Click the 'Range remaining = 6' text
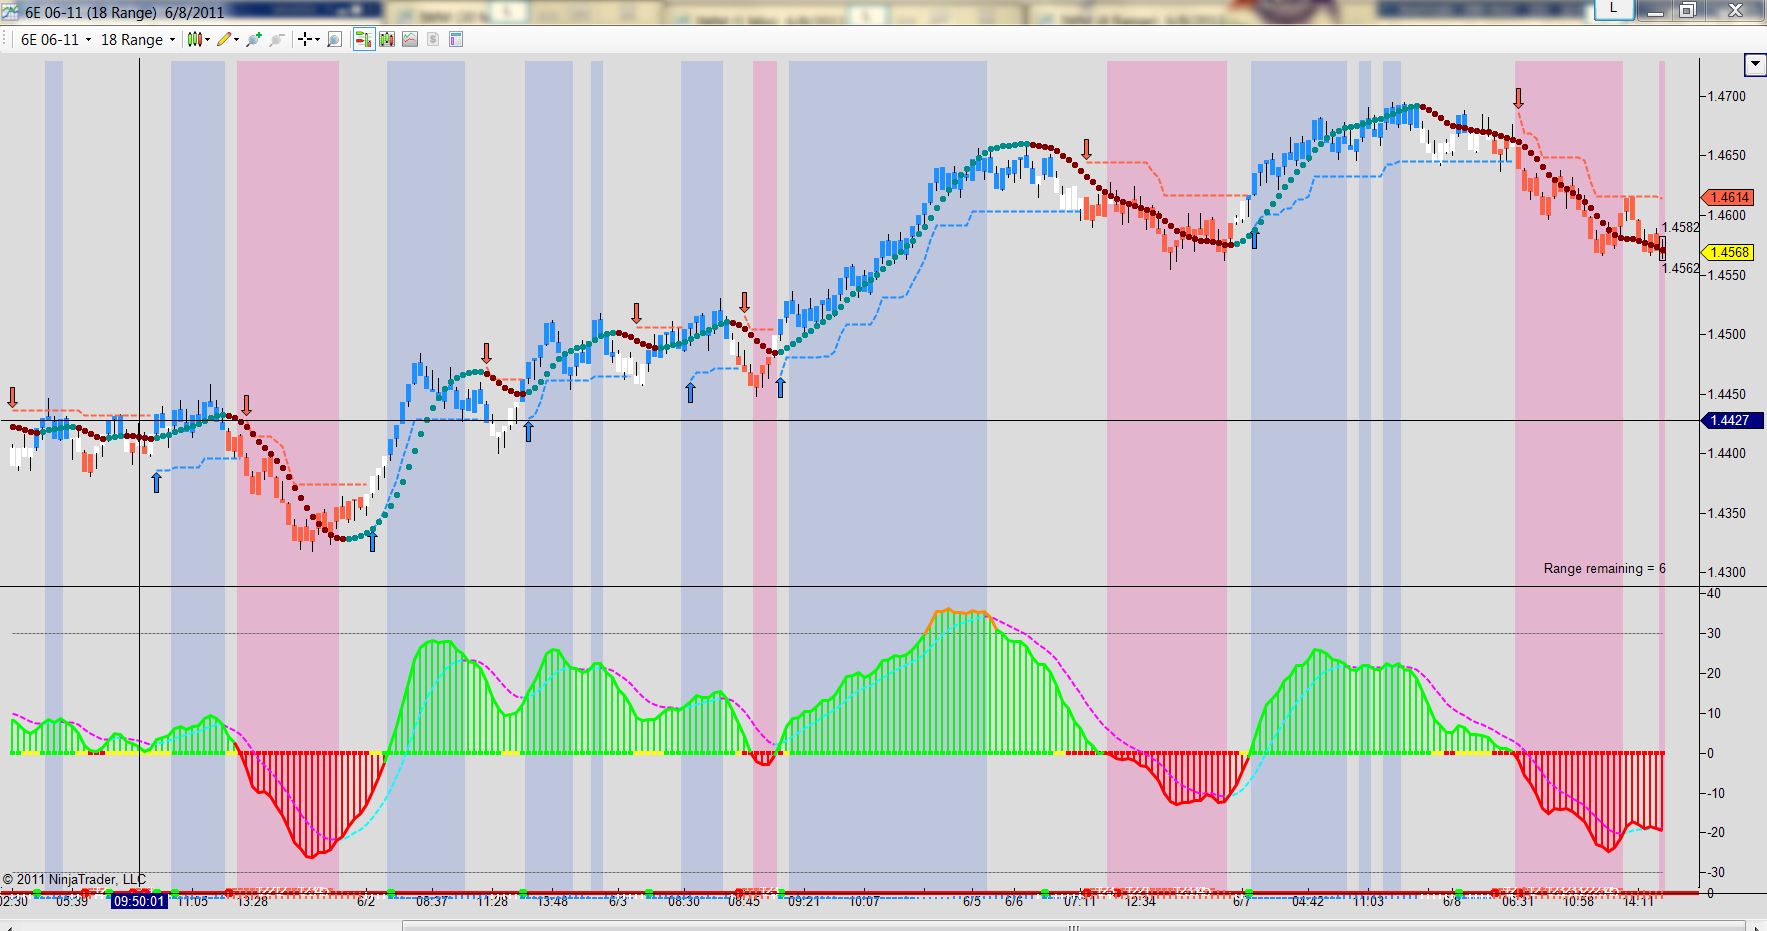Screen dimensions: 1767x931 (1604, 569)
